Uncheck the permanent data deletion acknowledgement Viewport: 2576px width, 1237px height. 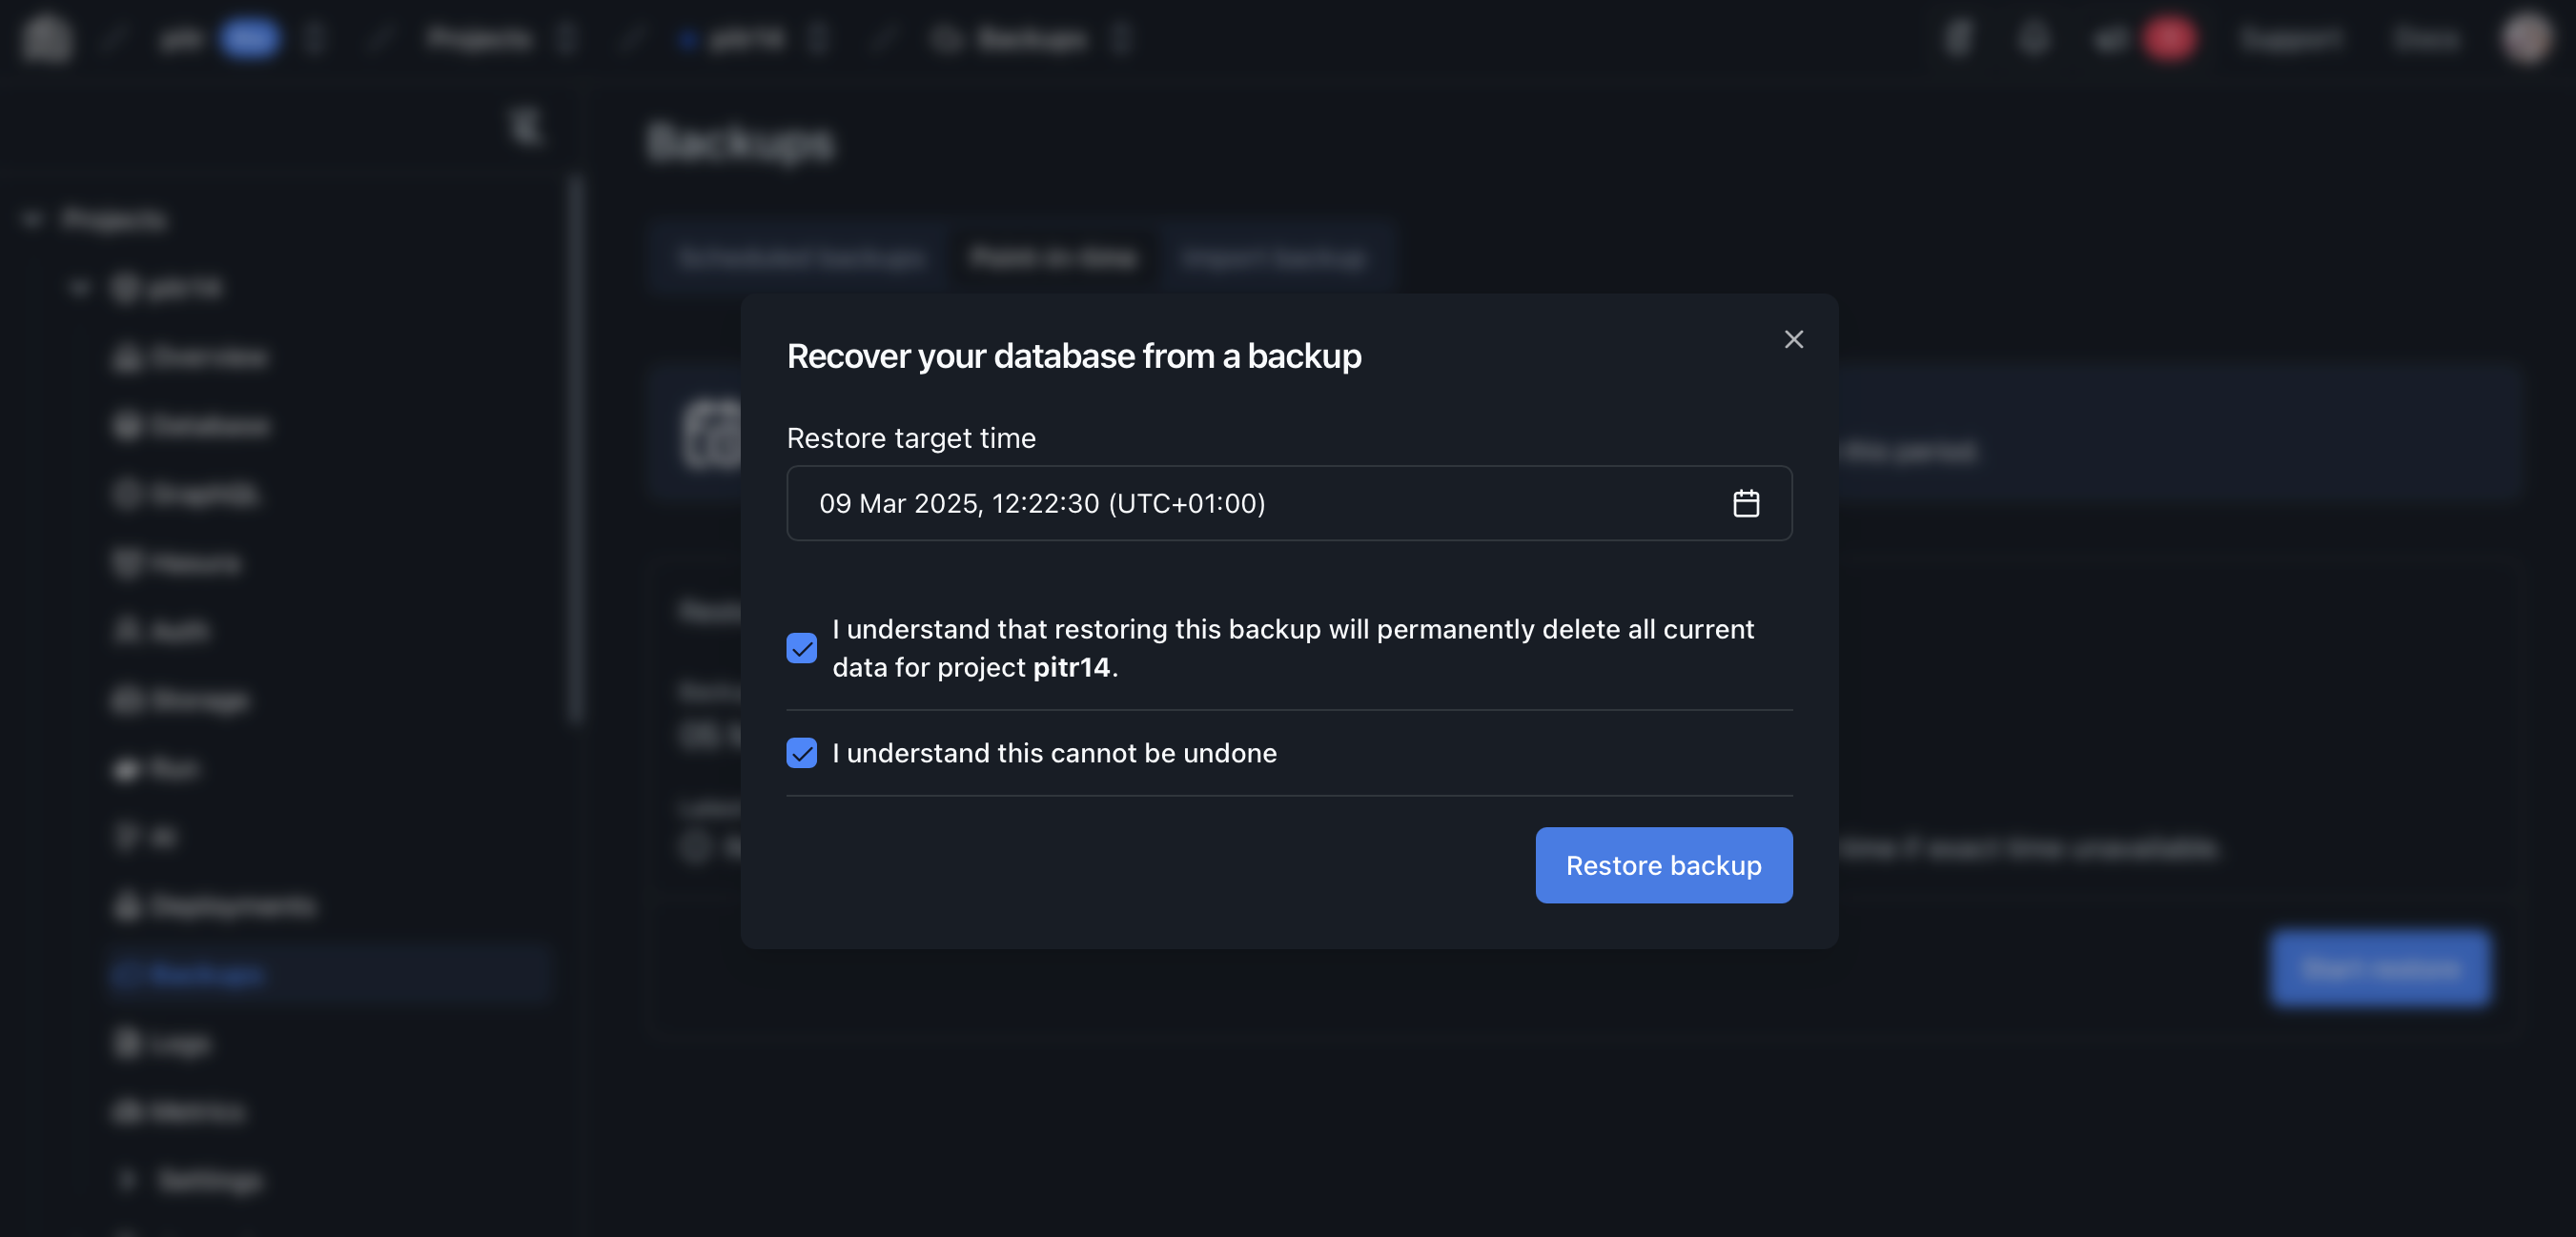801,648
